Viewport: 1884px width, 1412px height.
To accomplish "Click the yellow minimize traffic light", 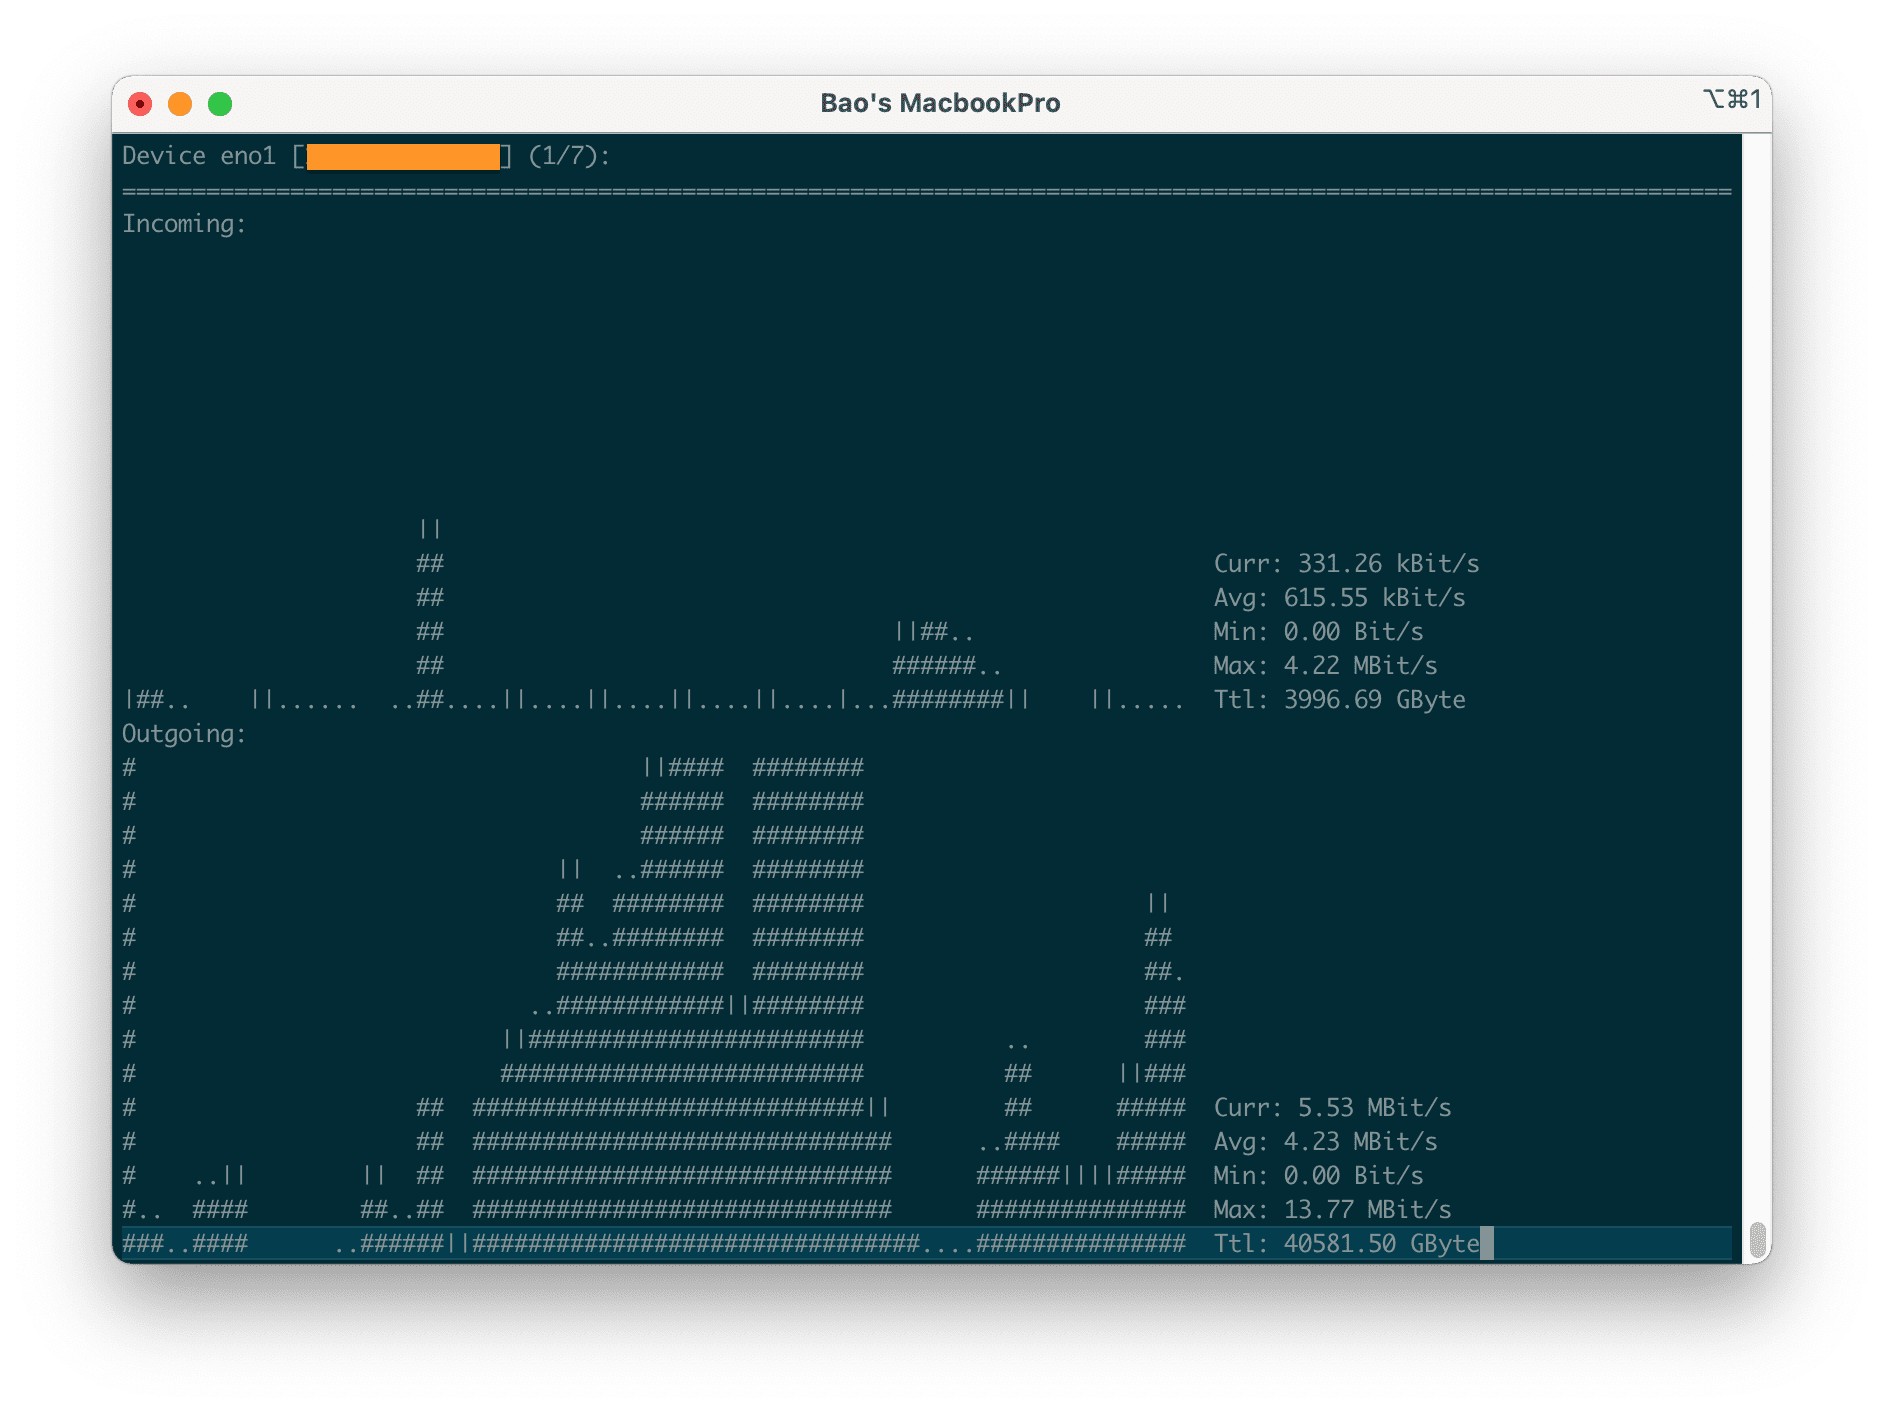I will (x=180, y=103).
